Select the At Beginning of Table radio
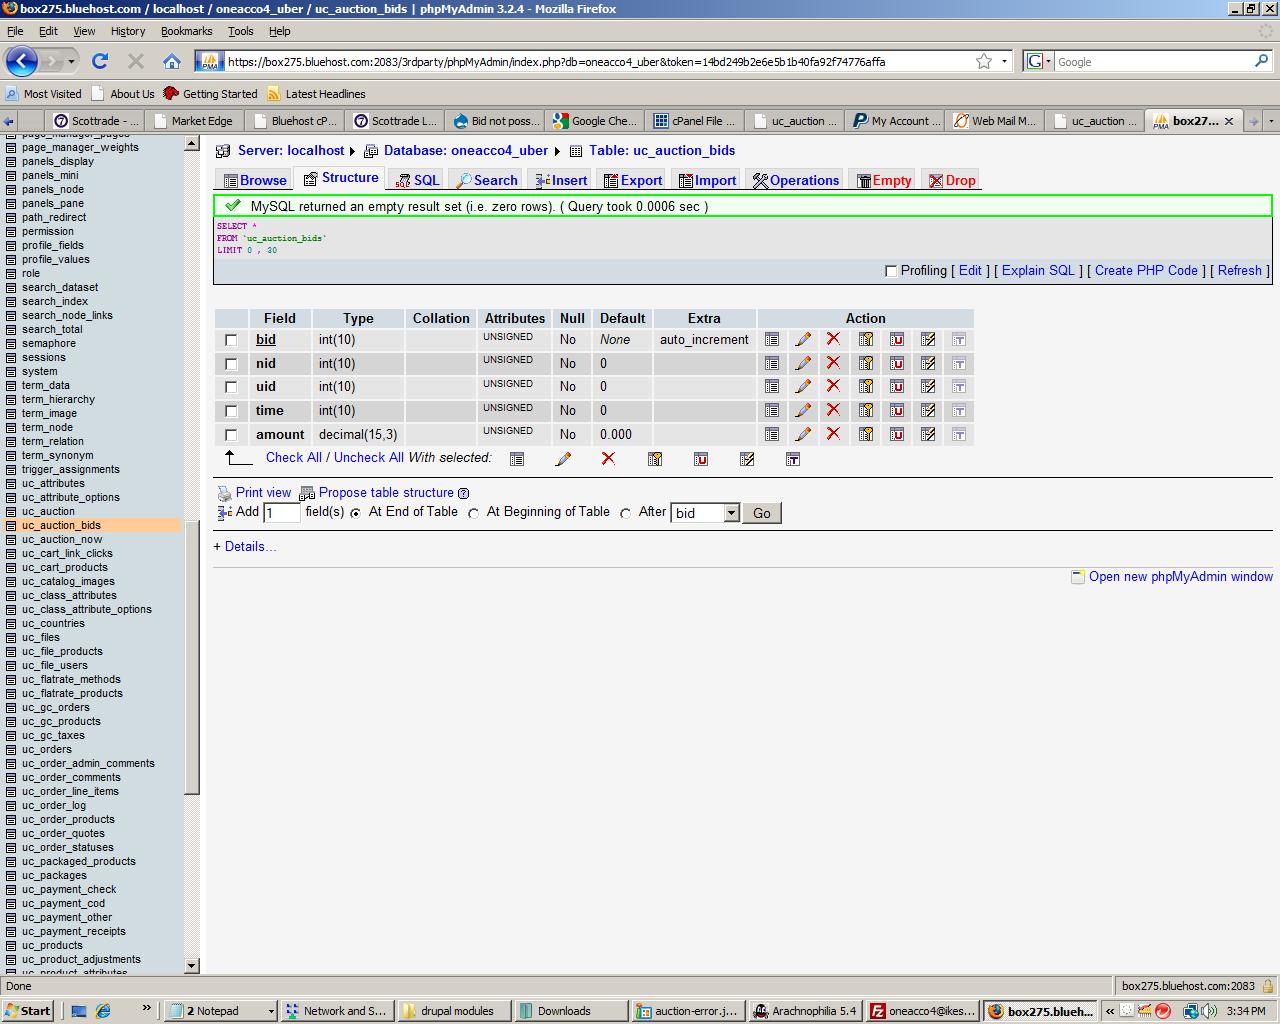Viewport: 1280px width, 1024px height. coord(474,513)
